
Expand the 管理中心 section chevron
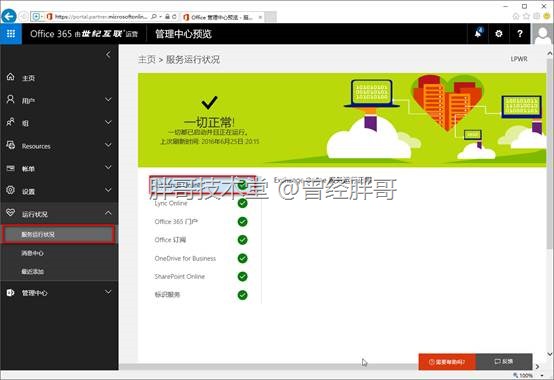tap(108, 292)
